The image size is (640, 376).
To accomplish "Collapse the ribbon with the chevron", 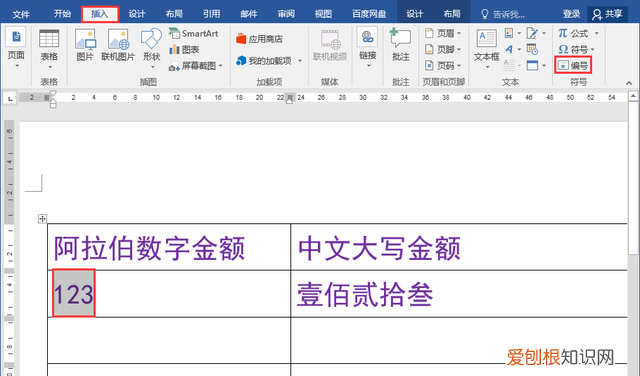I will 629,83.
